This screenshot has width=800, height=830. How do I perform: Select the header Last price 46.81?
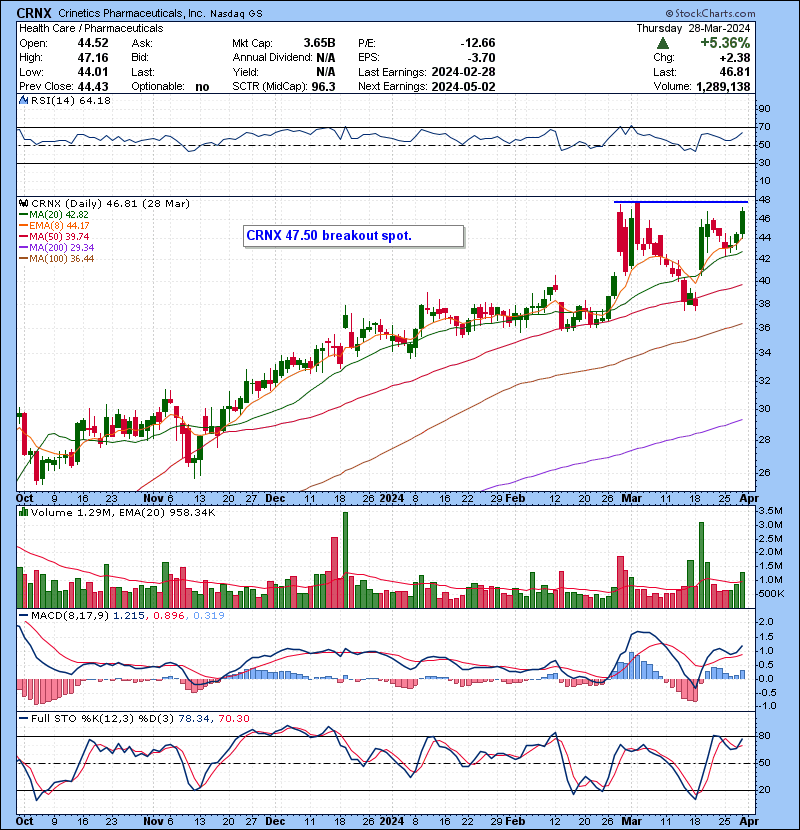tap(735, 72)
